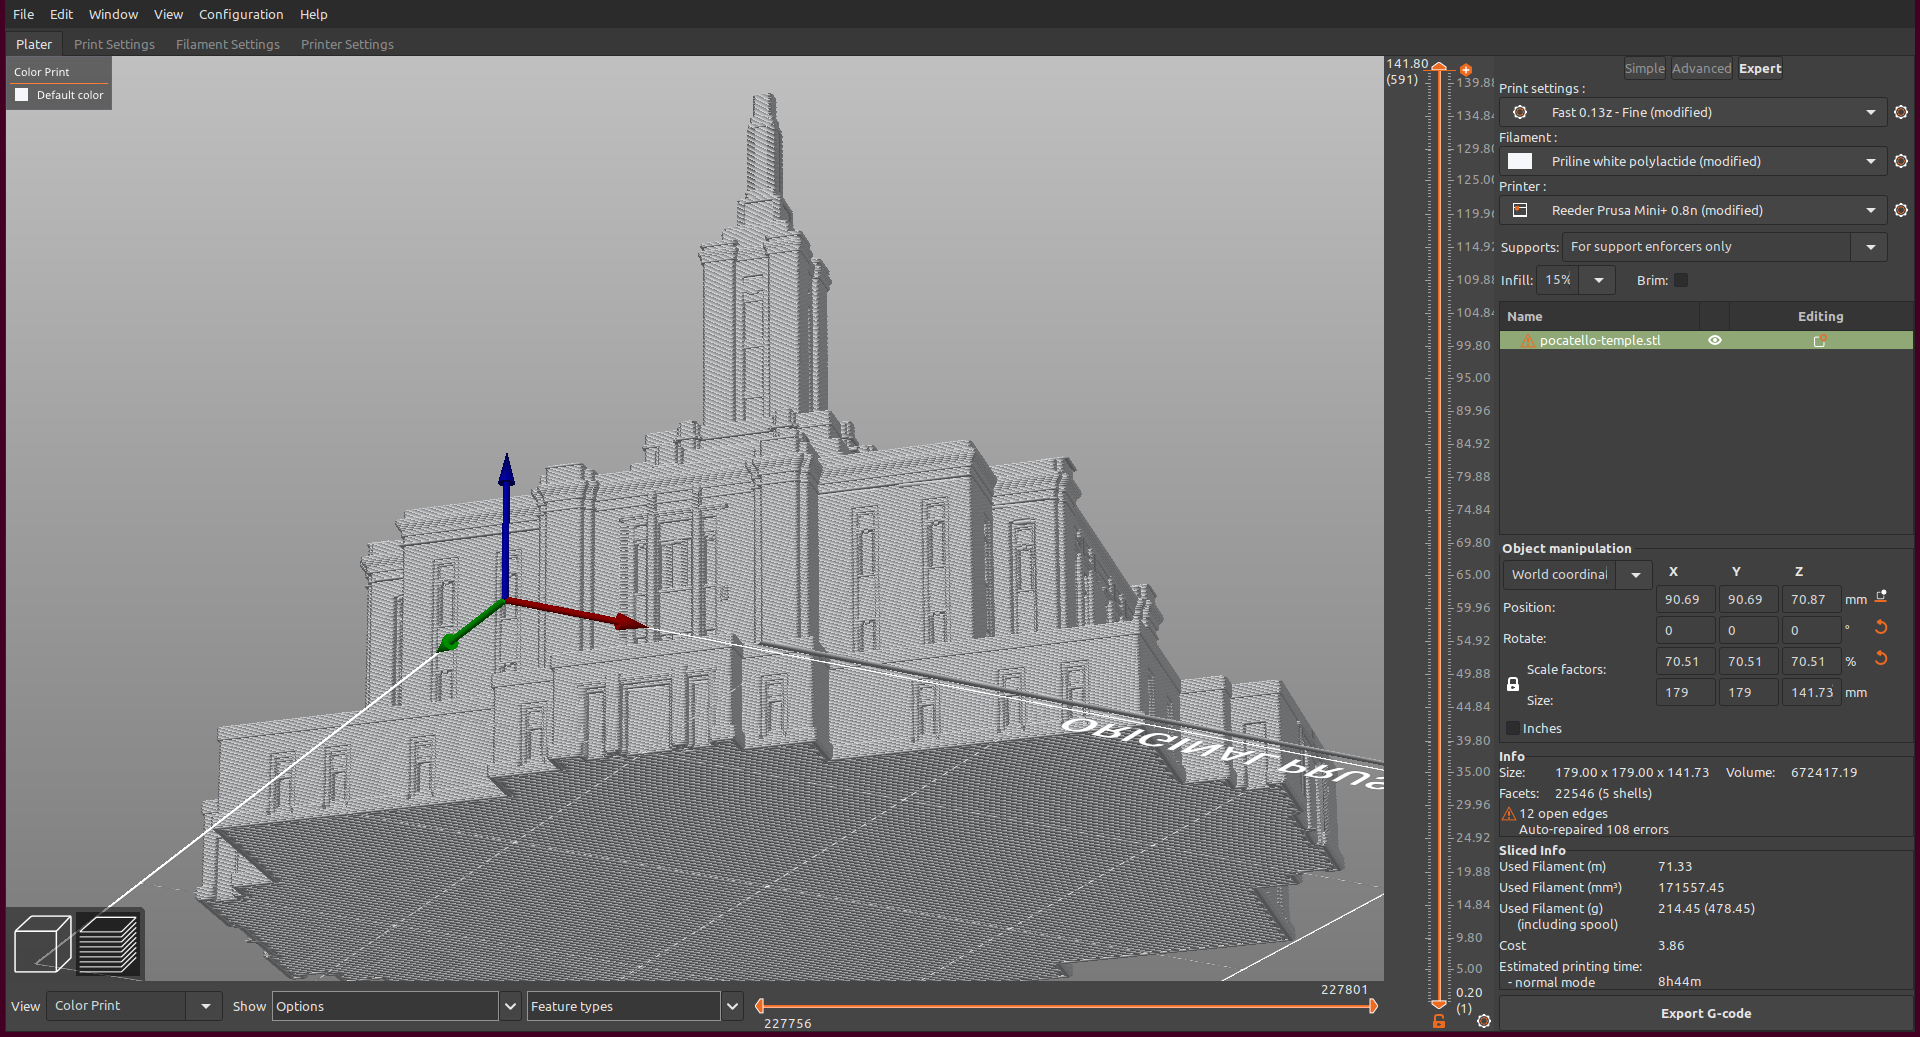
Task: Switch to 3D editor view cube
Action: coord(42,943)
